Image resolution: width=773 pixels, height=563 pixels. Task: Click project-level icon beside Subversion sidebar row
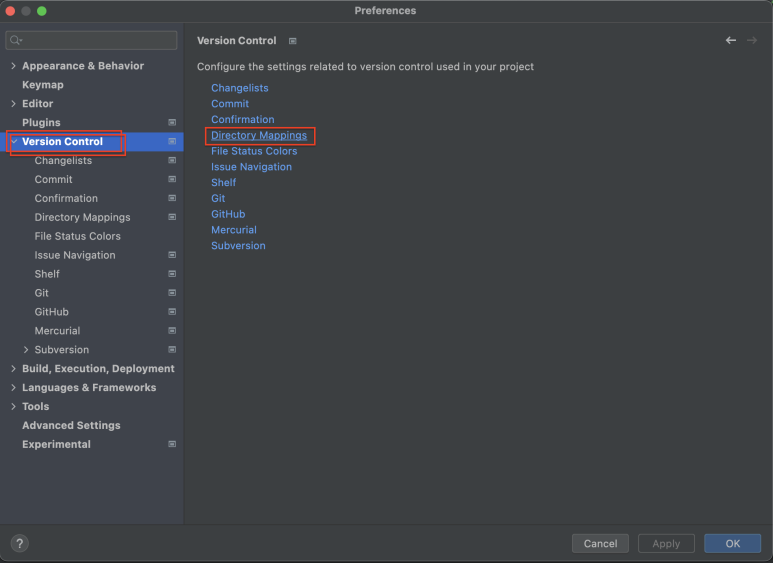172,350
